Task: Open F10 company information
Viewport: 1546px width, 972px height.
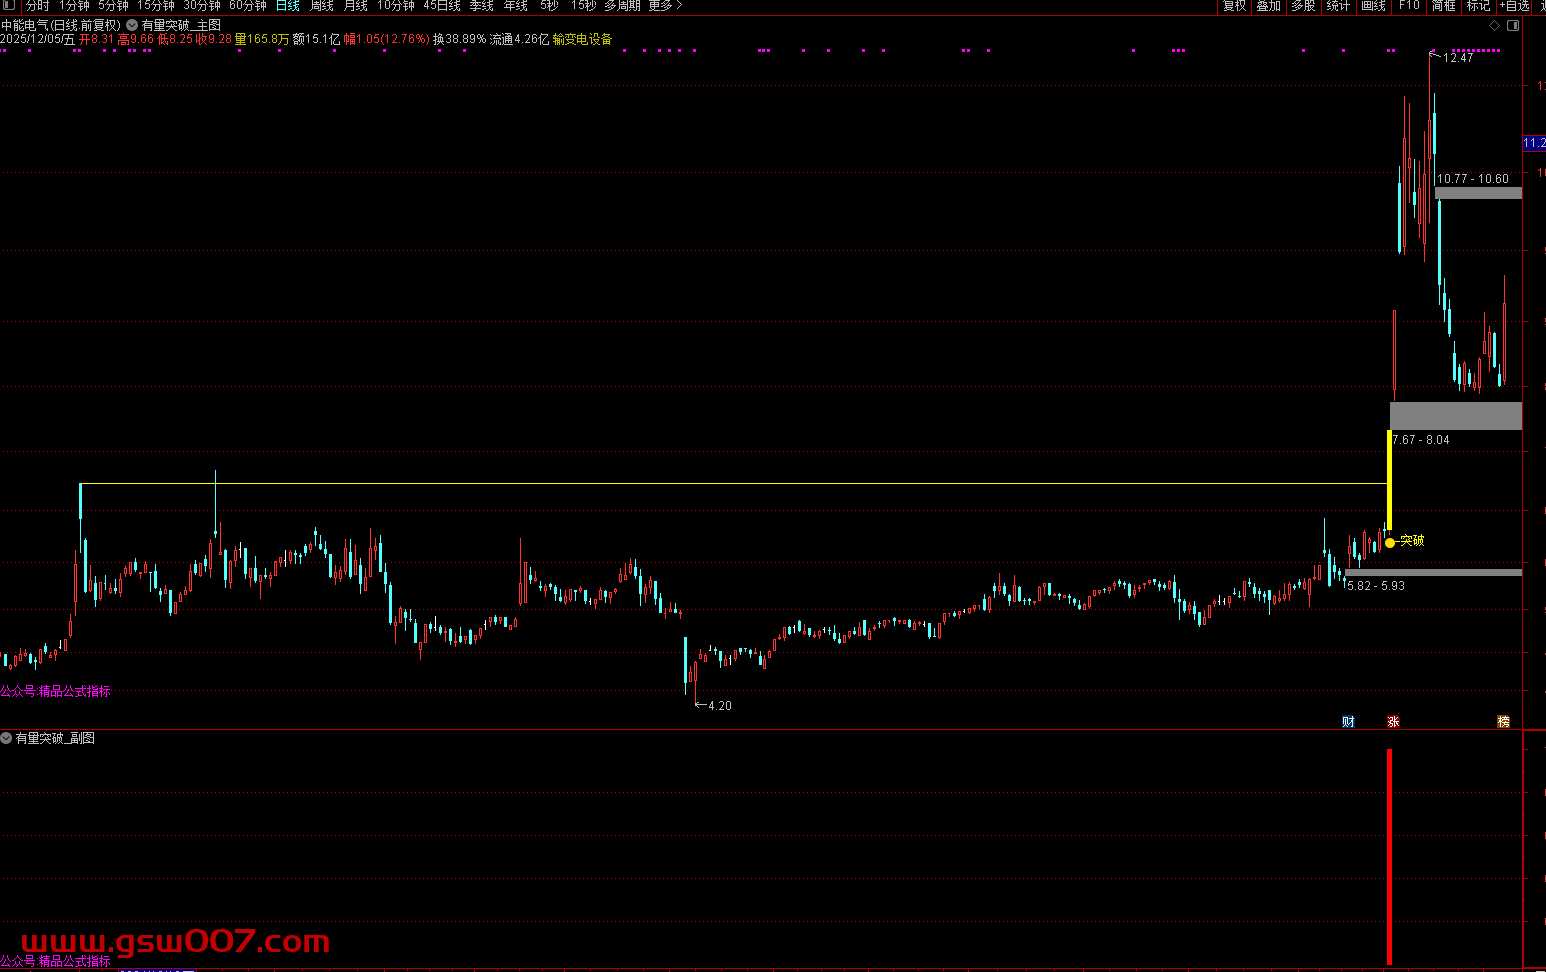Action: click(x=1409, y=6)
